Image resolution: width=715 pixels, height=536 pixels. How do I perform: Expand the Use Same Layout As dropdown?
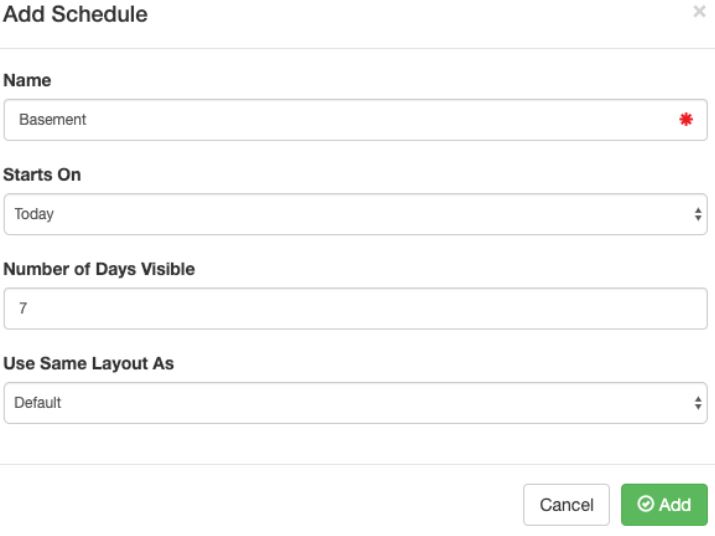point(355,403)
